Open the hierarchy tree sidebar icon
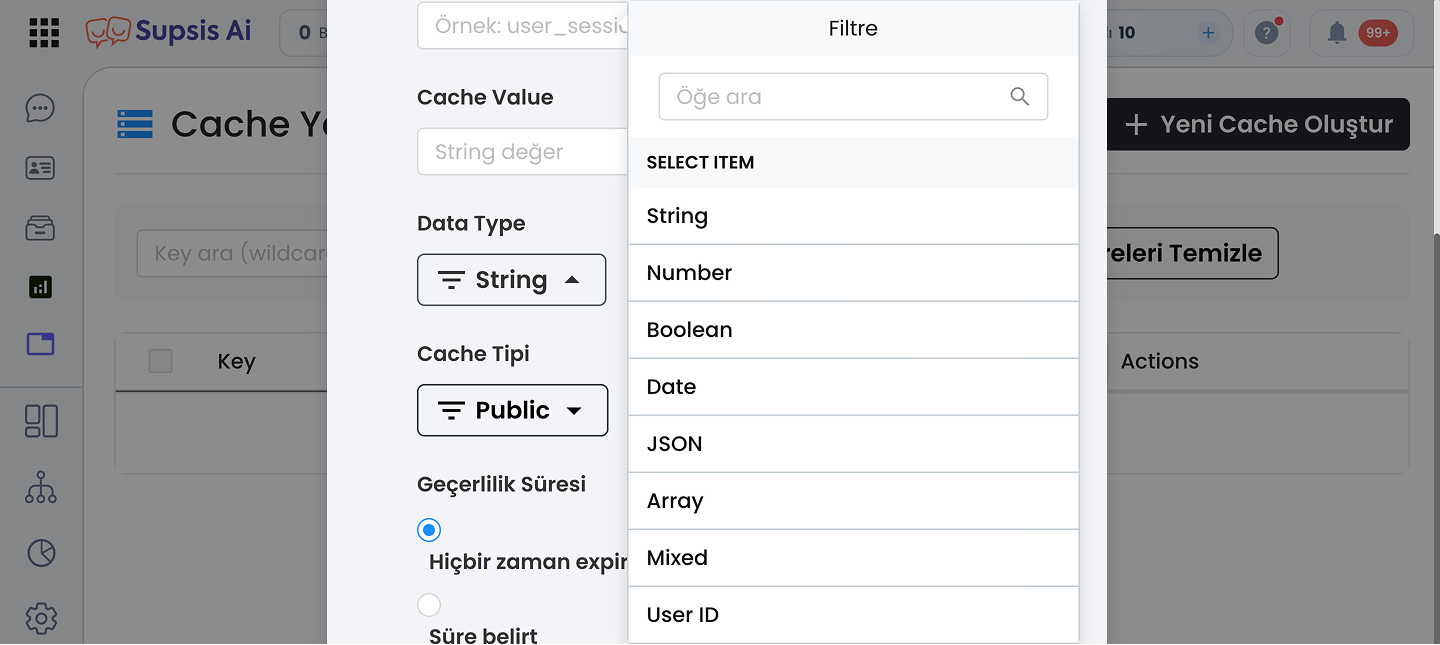1440x645 pixels. coord(41,487)
